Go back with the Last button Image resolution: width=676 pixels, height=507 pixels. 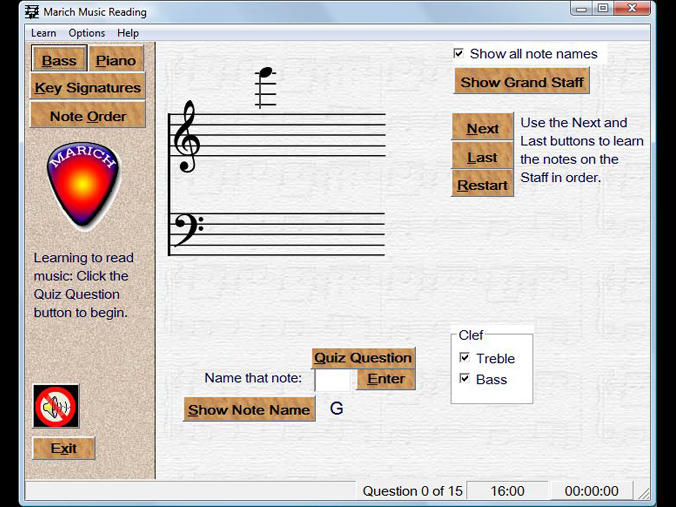tap(482, 157)
